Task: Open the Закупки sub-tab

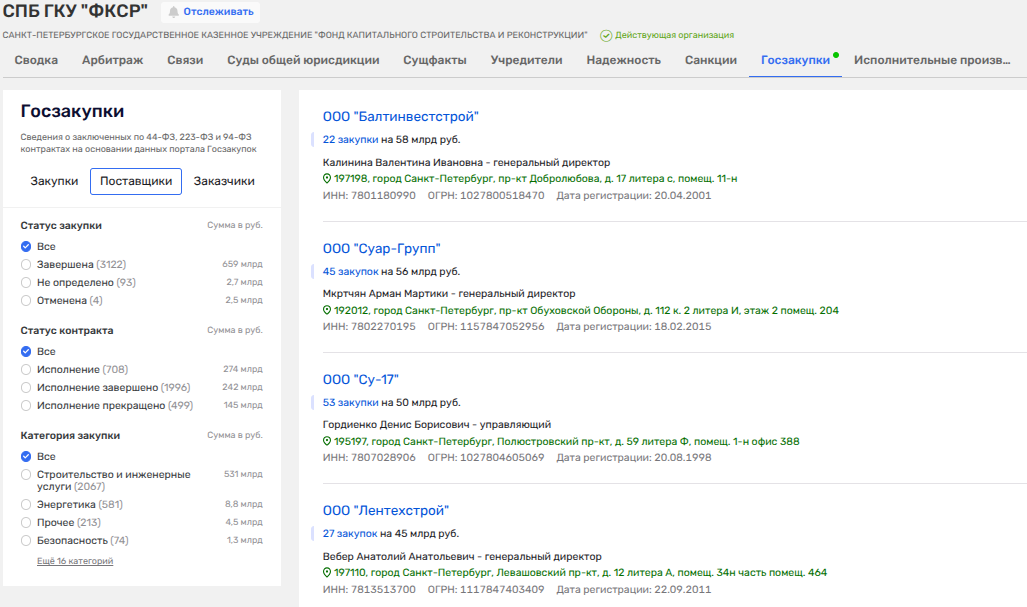Action: 54,181
